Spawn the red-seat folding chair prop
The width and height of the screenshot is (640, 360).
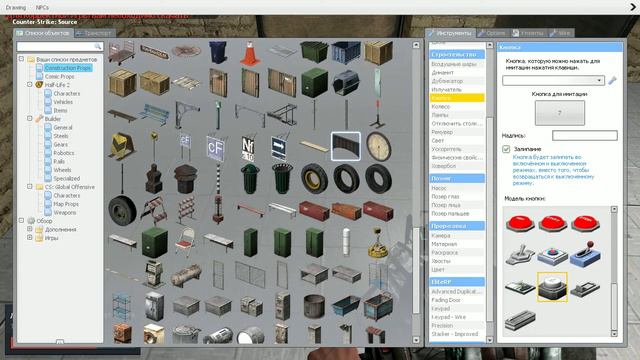click(186, 242)
